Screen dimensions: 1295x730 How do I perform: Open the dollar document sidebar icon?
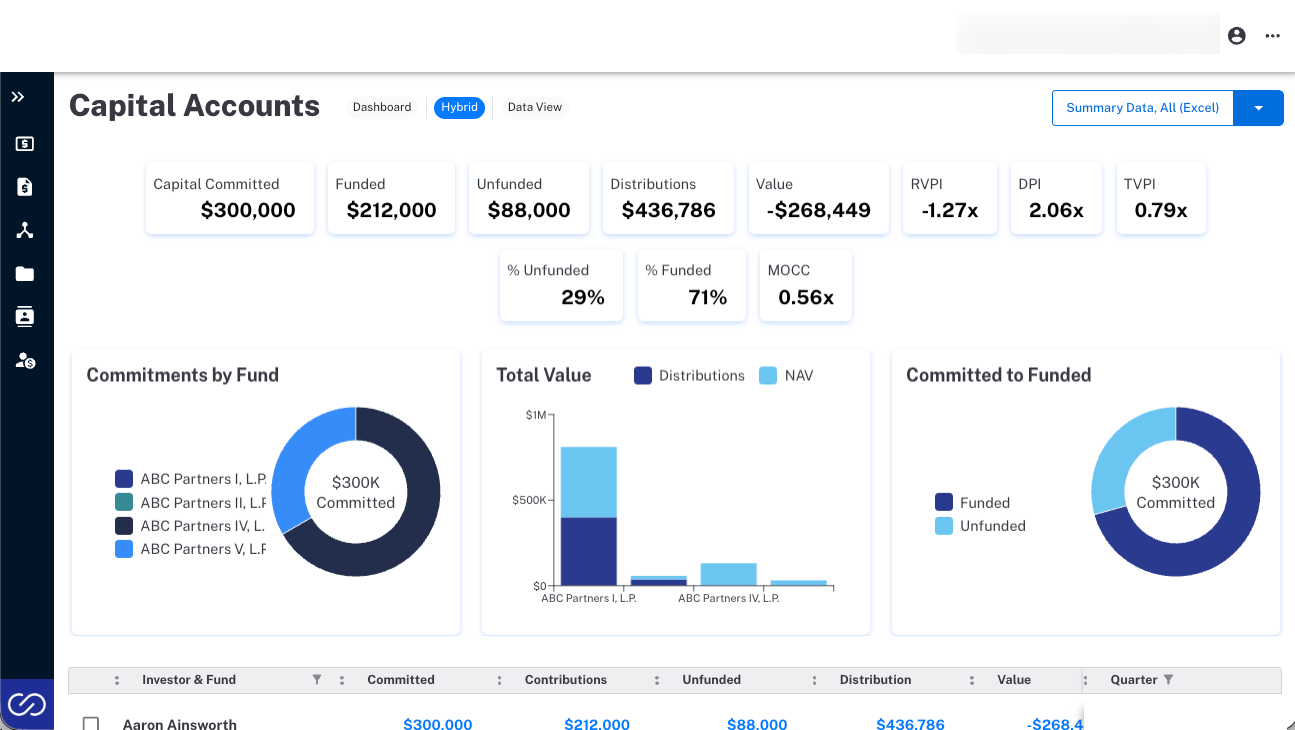pos(25,187)
